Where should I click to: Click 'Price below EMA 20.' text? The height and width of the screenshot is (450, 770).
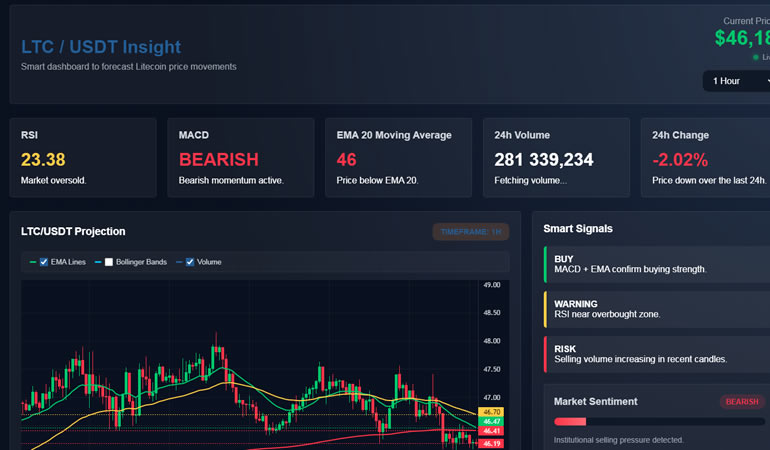click(x=377, y=180)
